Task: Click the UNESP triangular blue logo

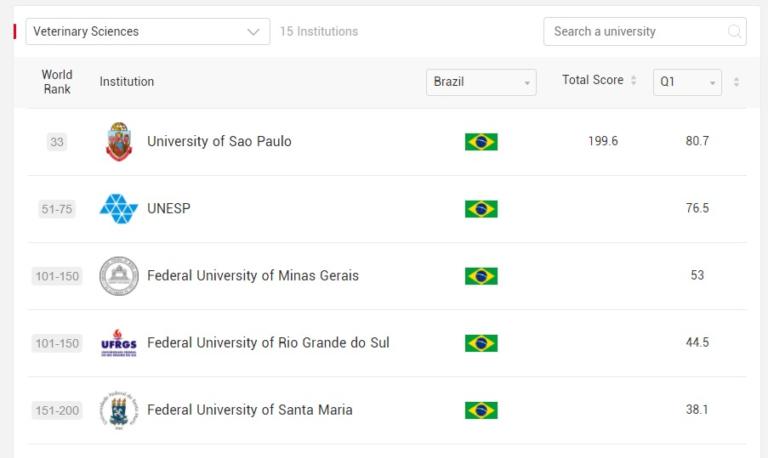Action: click(x=119, y=209)
